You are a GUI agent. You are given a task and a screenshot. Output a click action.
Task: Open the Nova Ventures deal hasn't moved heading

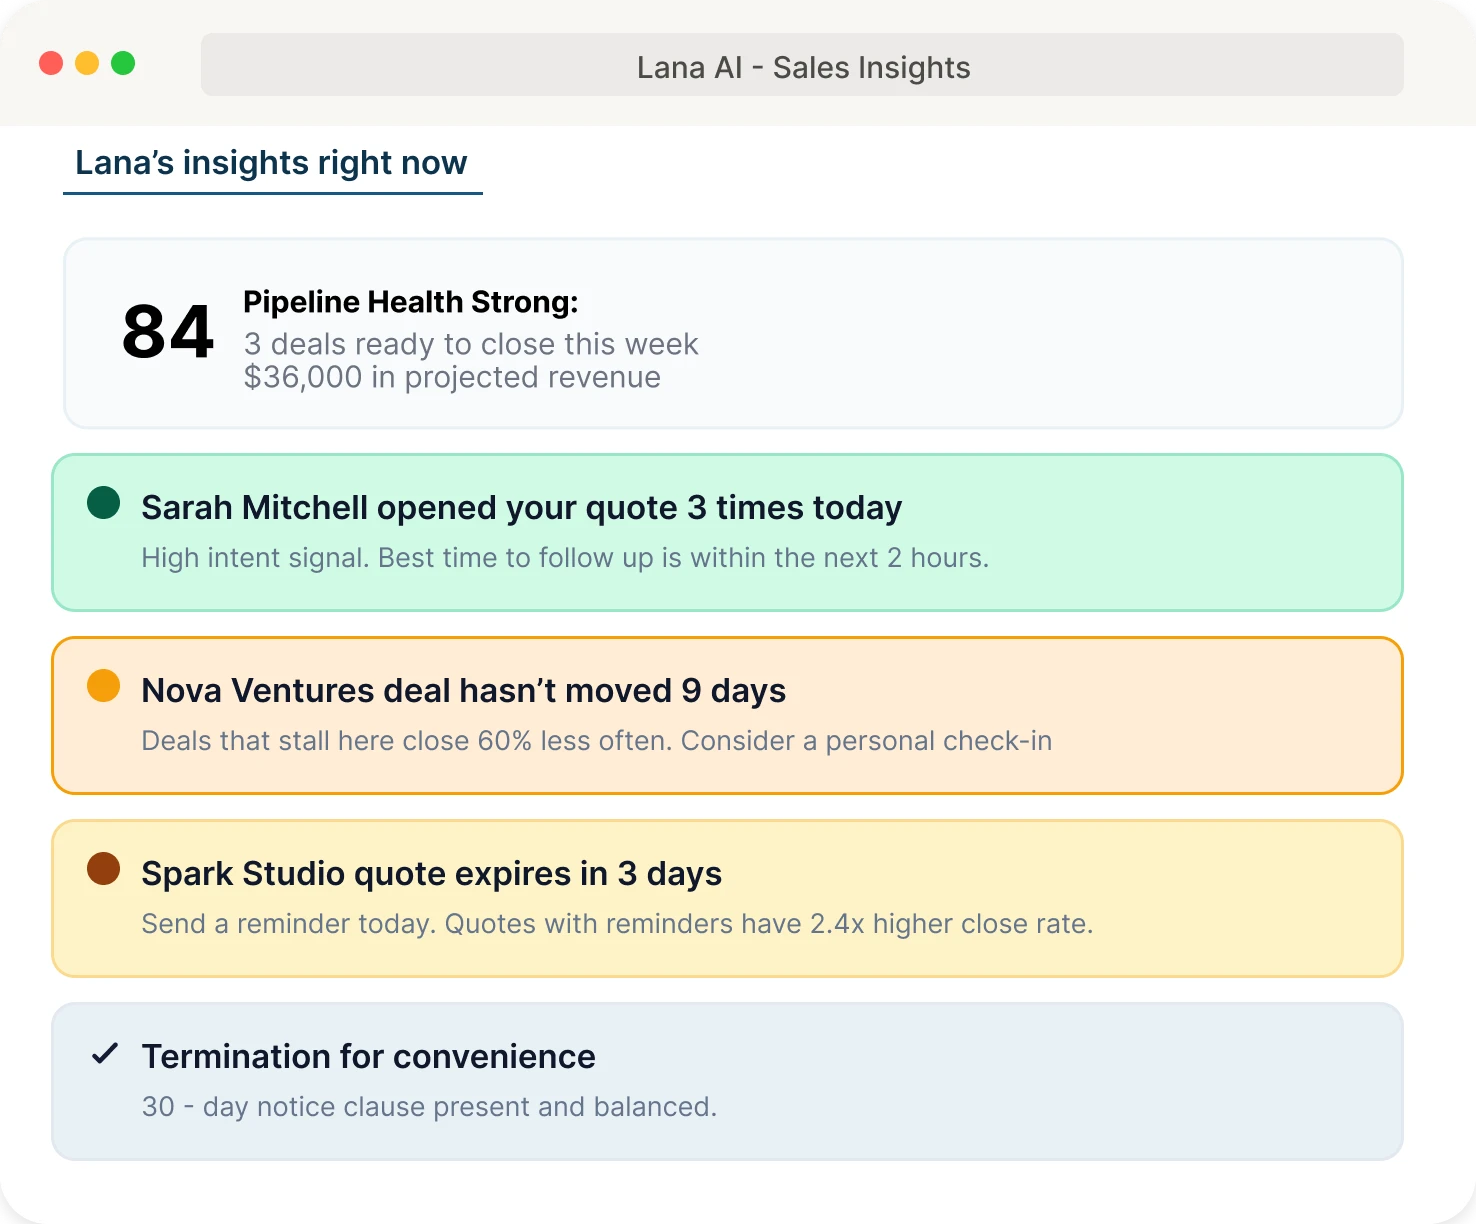point(463,691)
